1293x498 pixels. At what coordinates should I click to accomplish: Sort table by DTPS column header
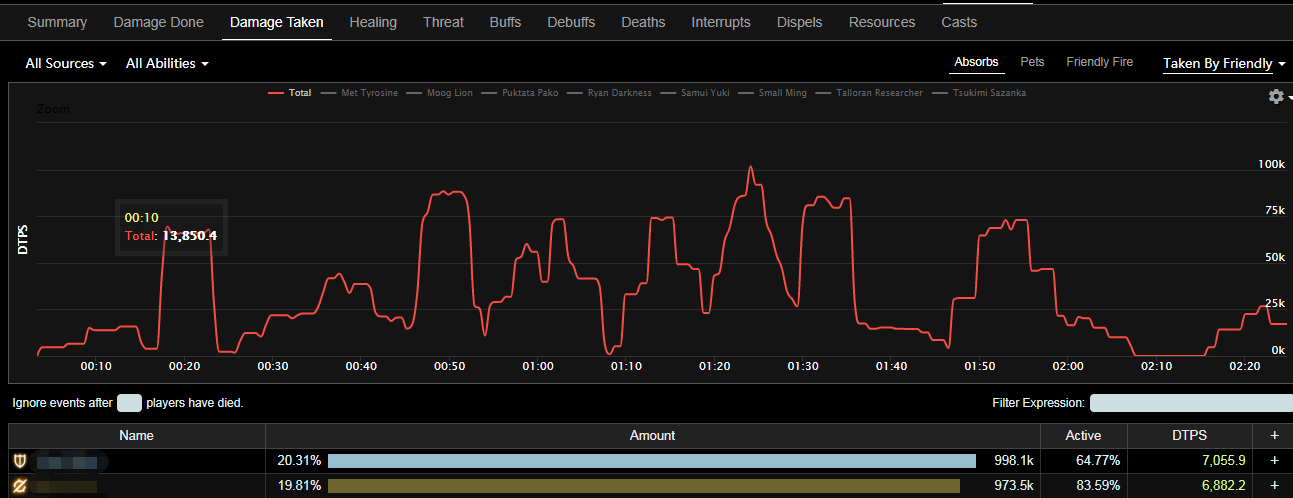pyautogui.click(x=1189, y=436)
